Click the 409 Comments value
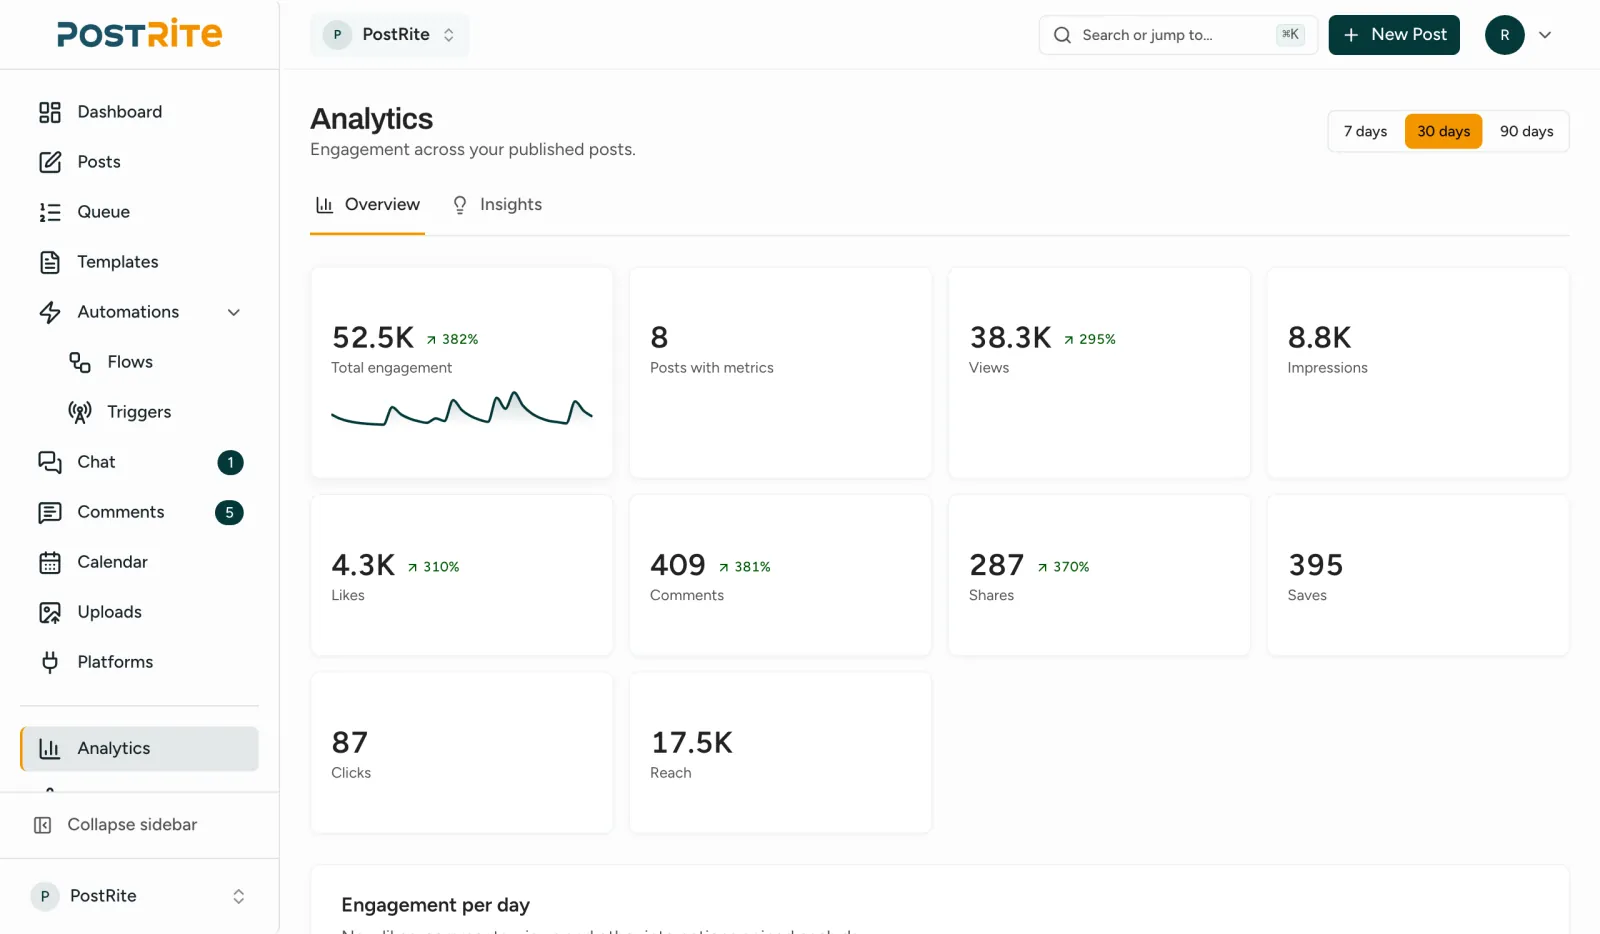The height and width of the screenshot is (934, 1600). (x=678, y=565)
